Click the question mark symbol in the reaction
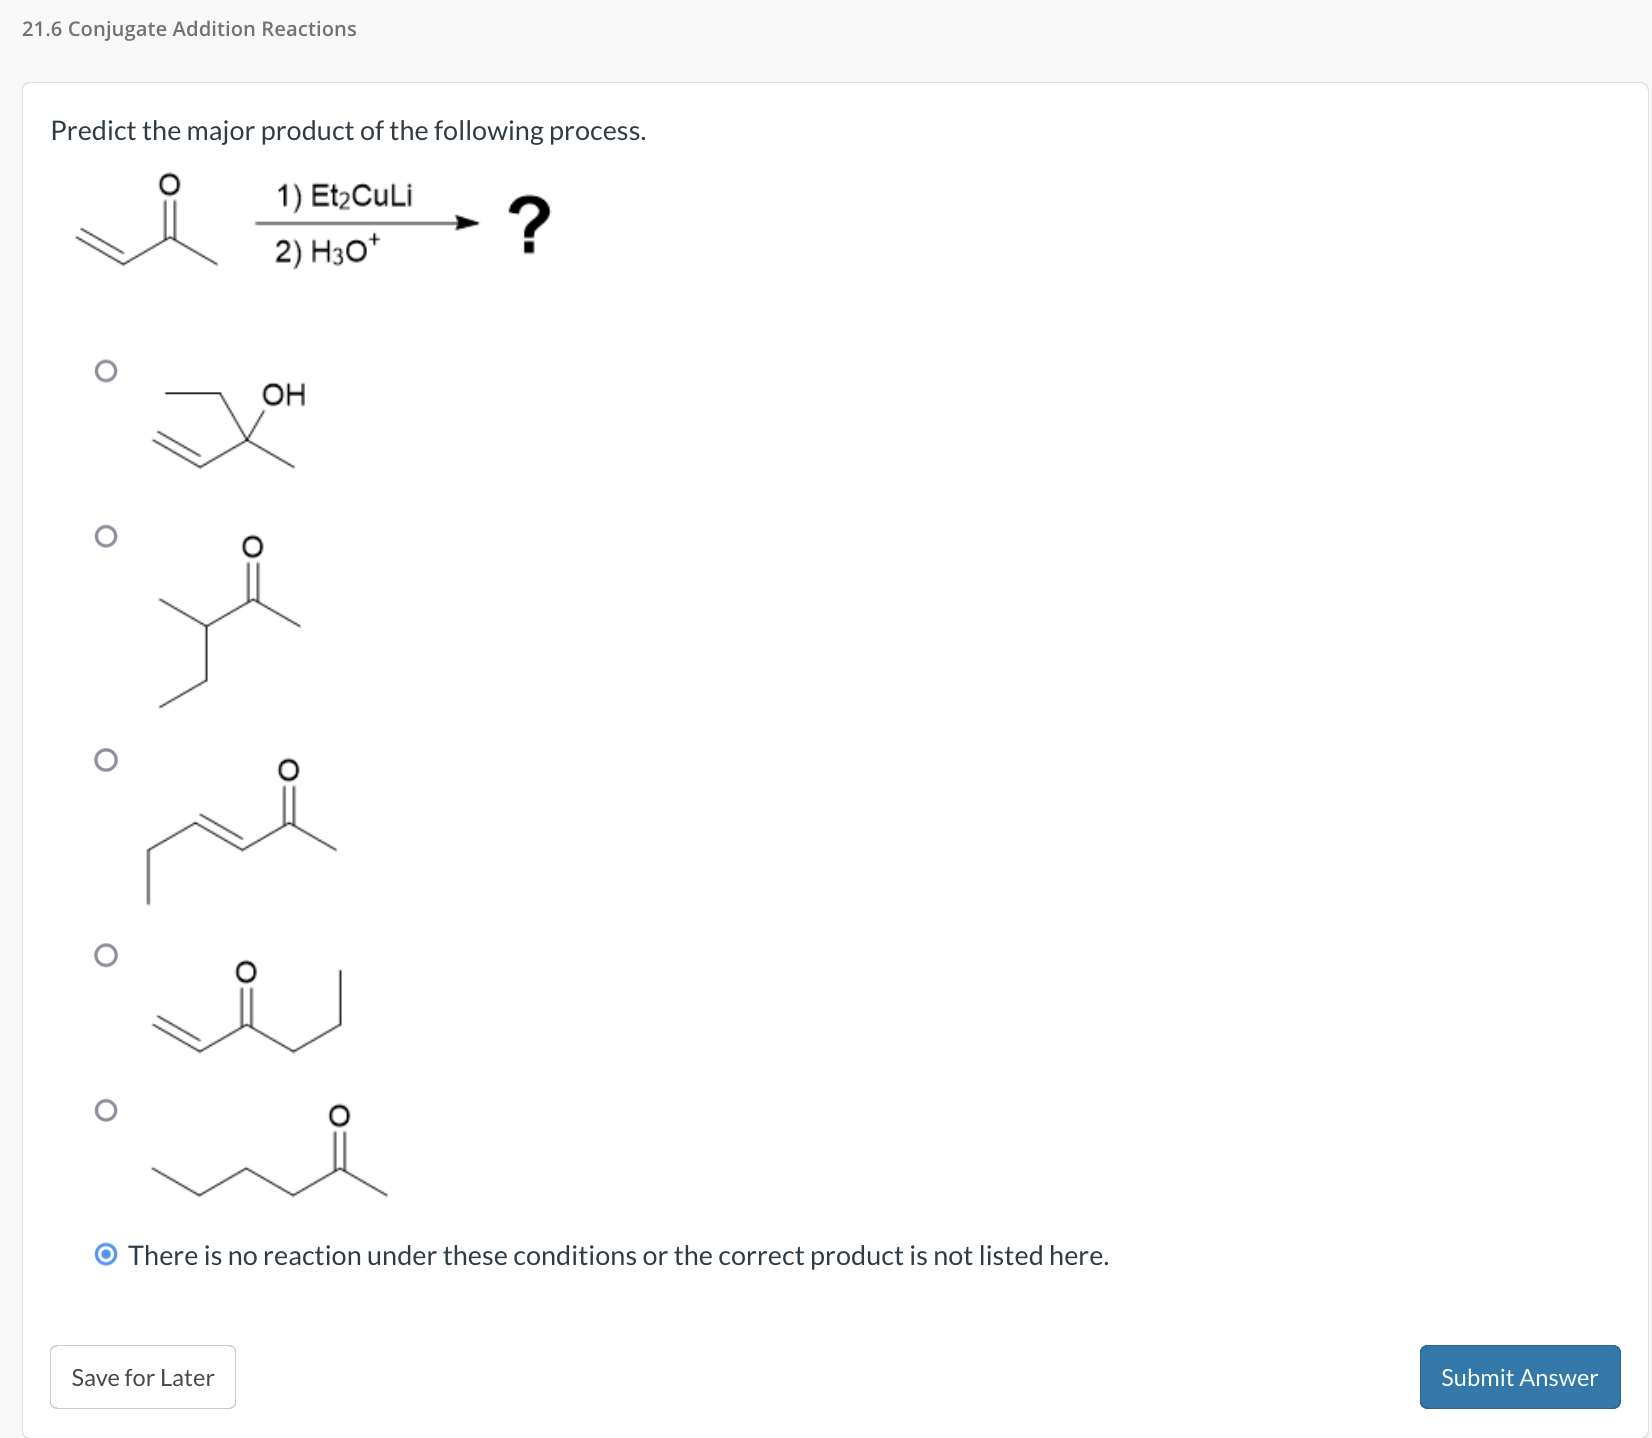Image resolution: width=1652 pixels, height=1438 pixels. [529, 222]
